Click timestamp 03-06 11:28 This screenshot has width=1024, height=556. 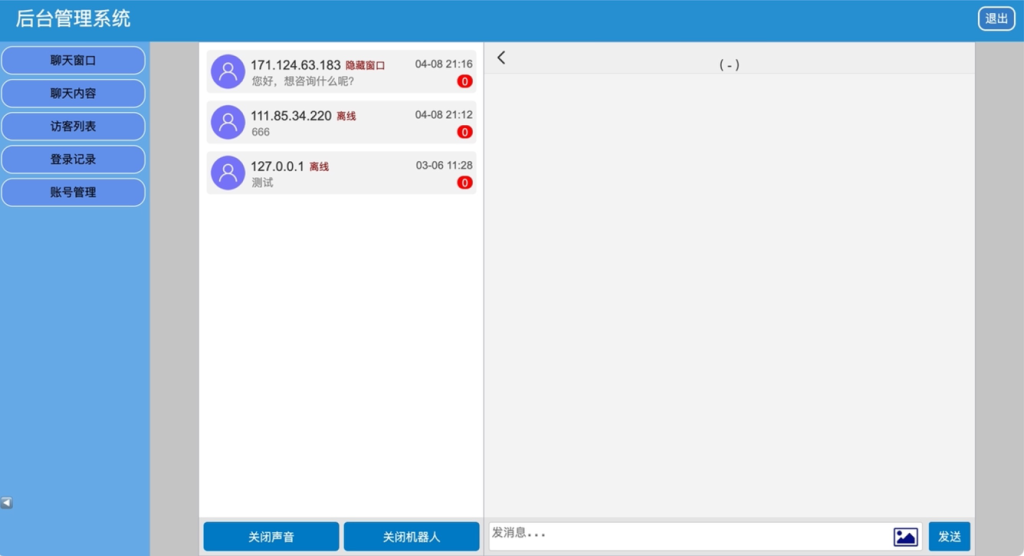pyautogui.click(x=443, y=165)
